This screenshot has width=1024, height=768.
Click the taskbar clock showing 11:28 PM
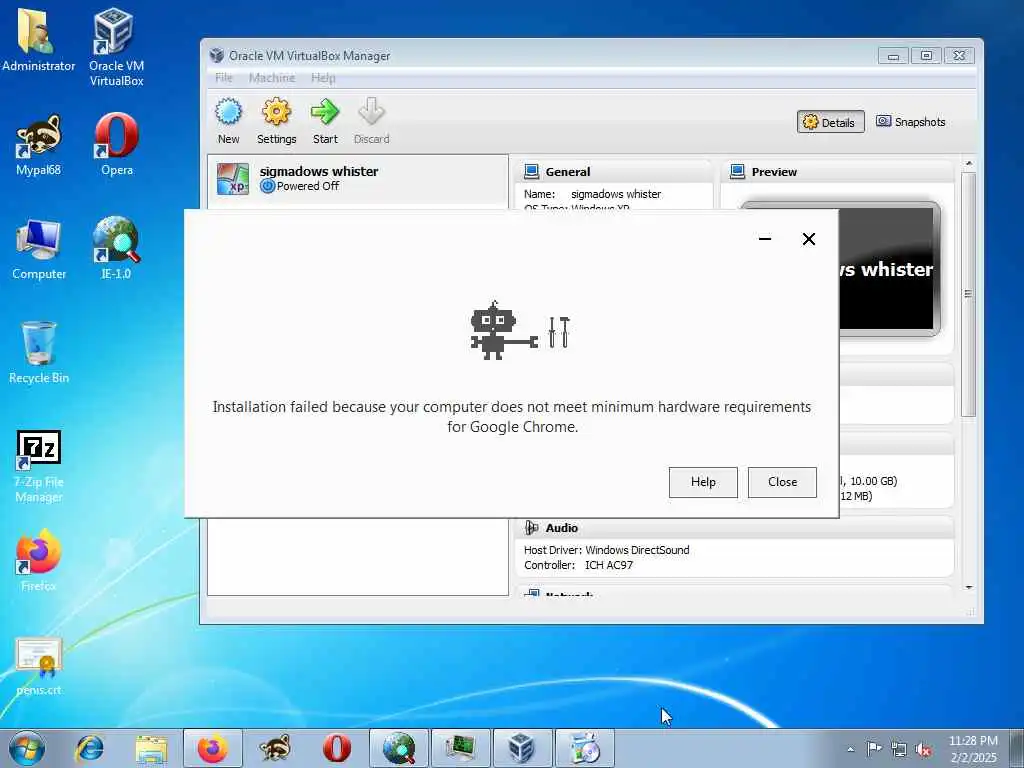(973, 749)
